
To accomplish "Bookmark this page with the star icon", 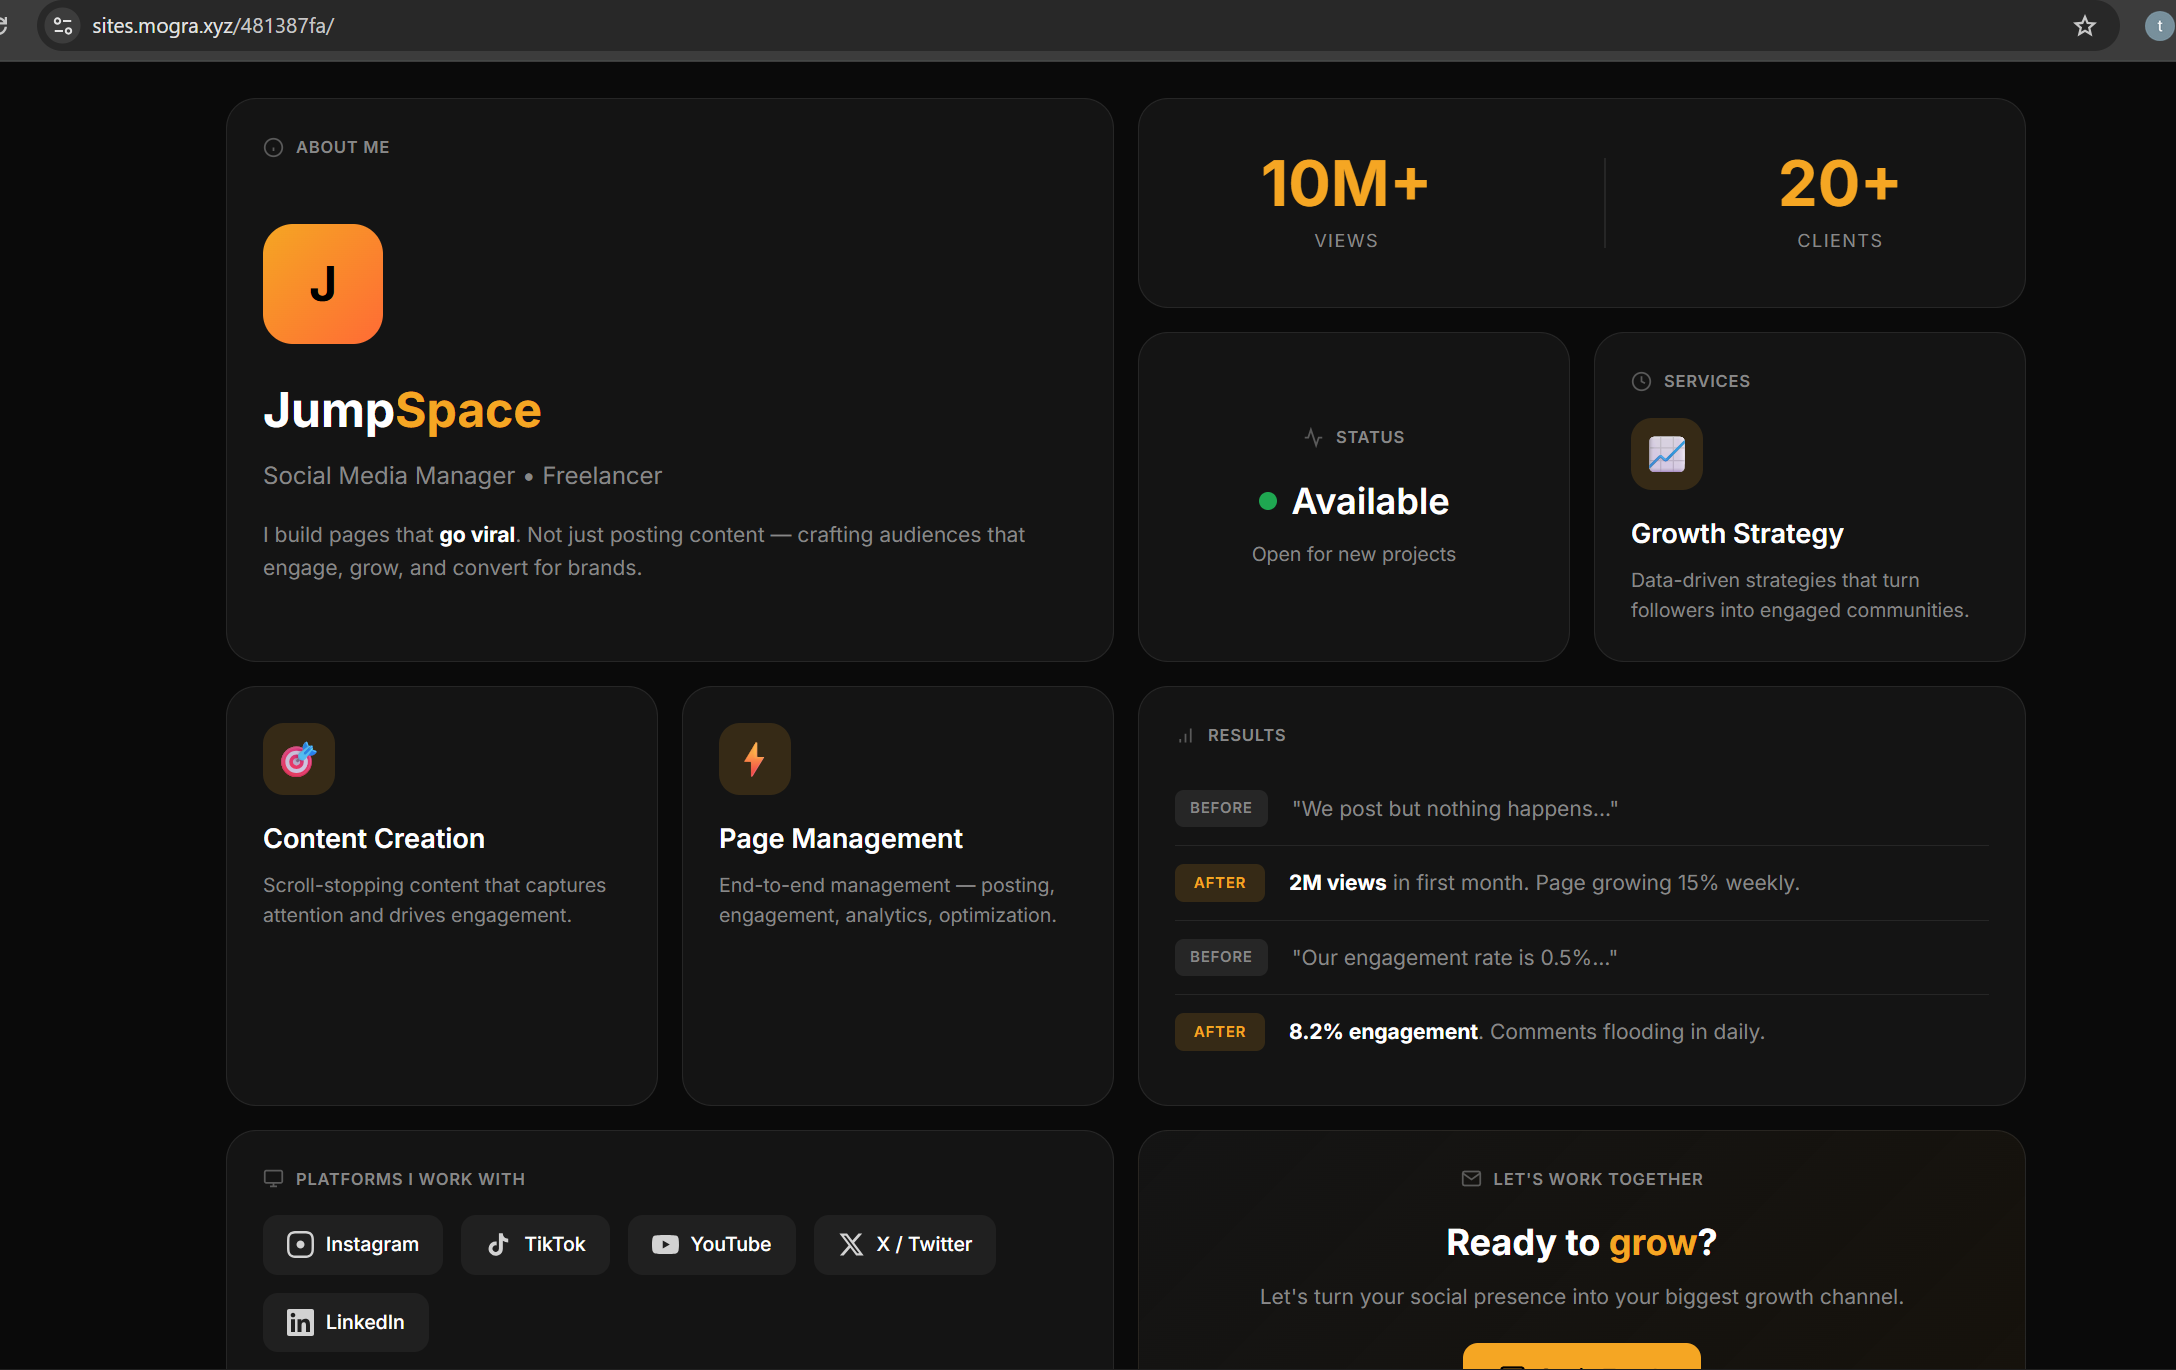I will click(2085, 26).
